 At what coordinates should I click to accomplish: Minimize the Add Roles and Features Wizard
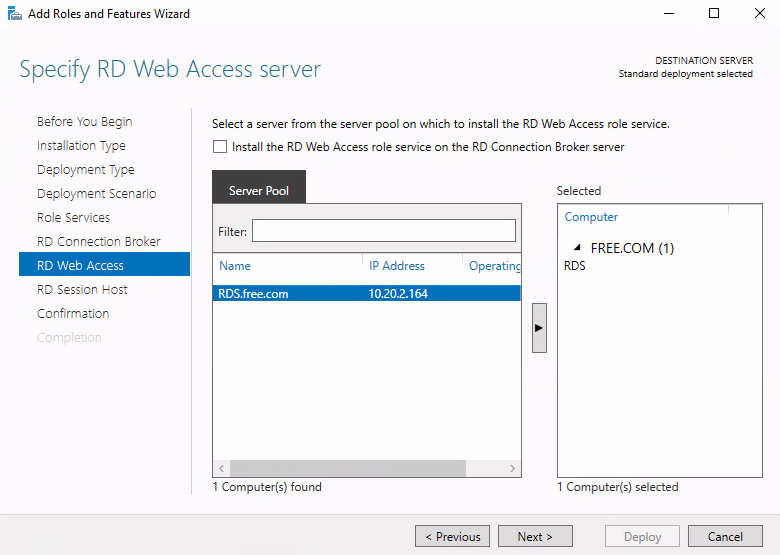(x=669, y=13)
